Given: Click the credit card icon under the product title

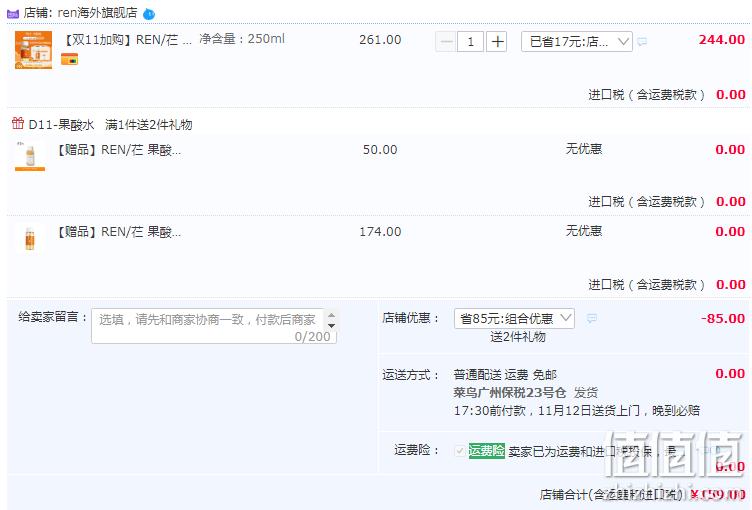Looking at the screenshot, I should click(x=70, y=59).
